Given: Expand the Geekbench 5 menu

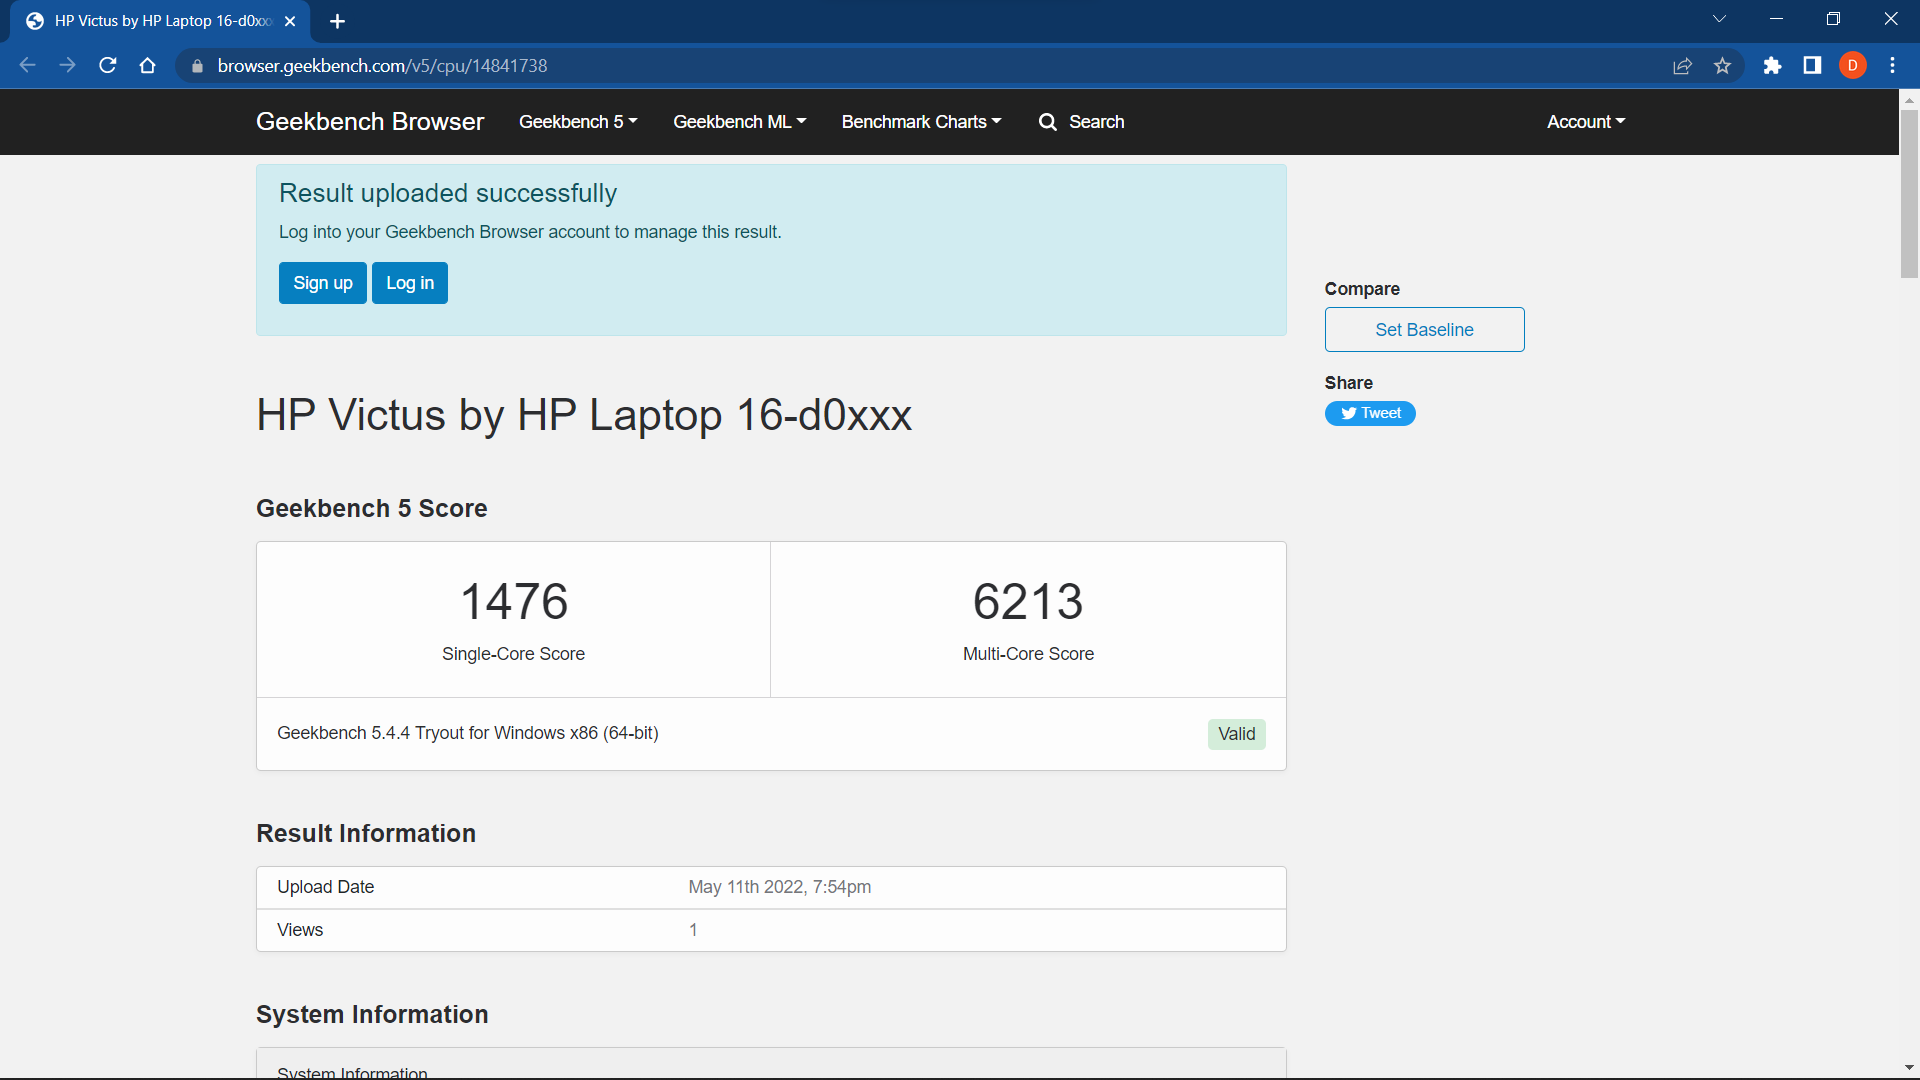Looking at the screenshot, I should click(x=578, y=122).
